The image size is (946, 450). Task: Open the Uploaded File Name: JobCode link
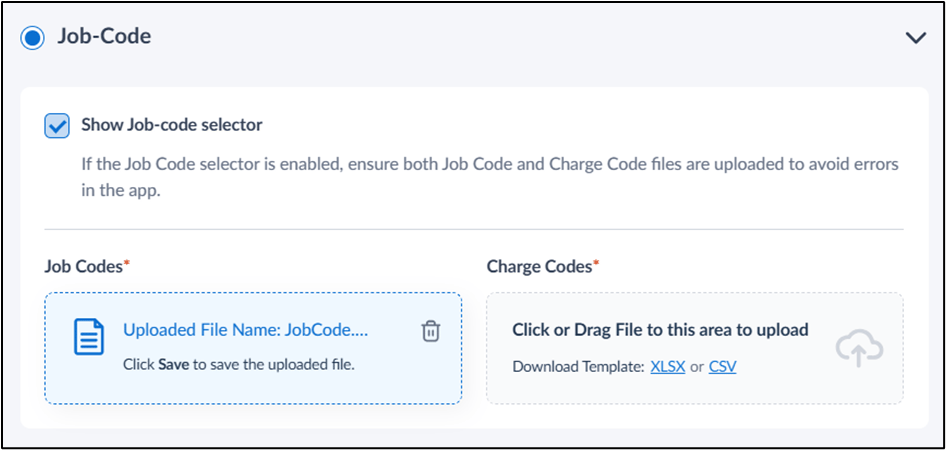[246, 330]
